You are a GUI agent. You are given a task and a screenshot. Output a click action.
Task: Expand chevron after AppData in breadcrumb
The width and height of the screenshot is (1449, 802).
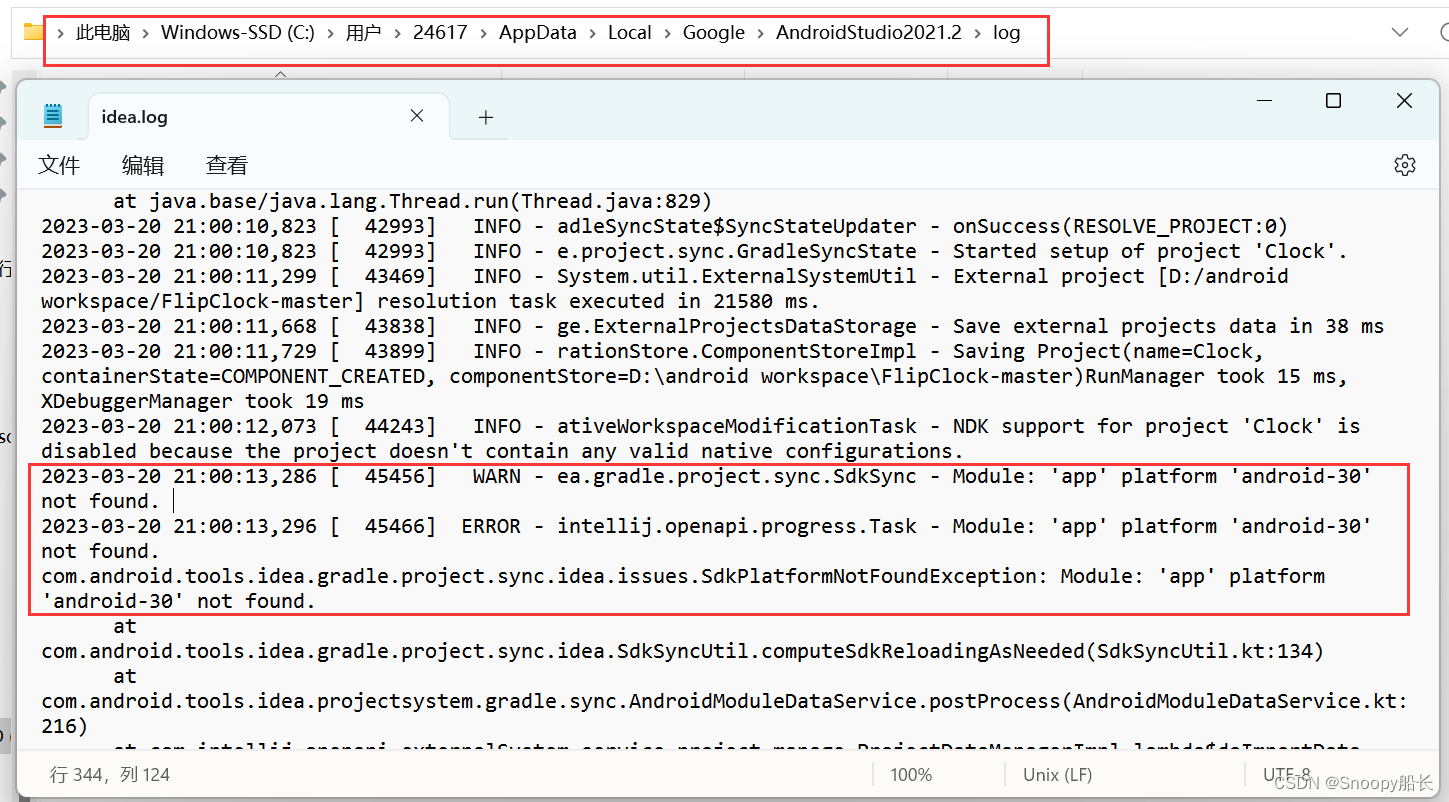point(592,33)
